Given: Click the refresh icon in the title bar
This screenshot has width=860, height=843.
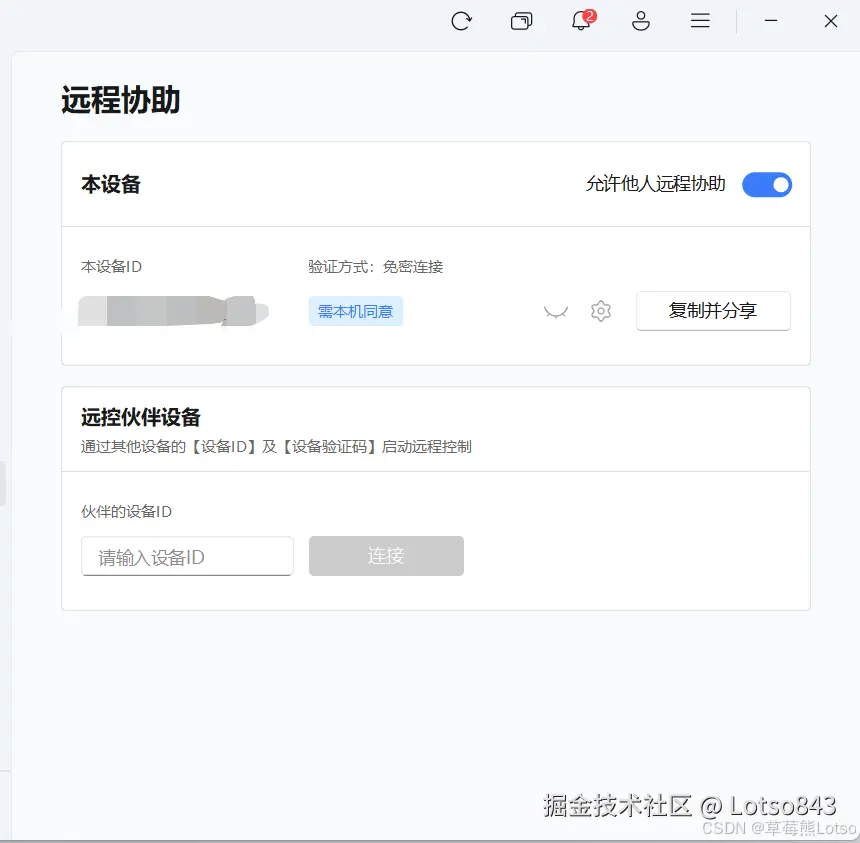Looking at the screenshot, I should (x=461, y=20).
